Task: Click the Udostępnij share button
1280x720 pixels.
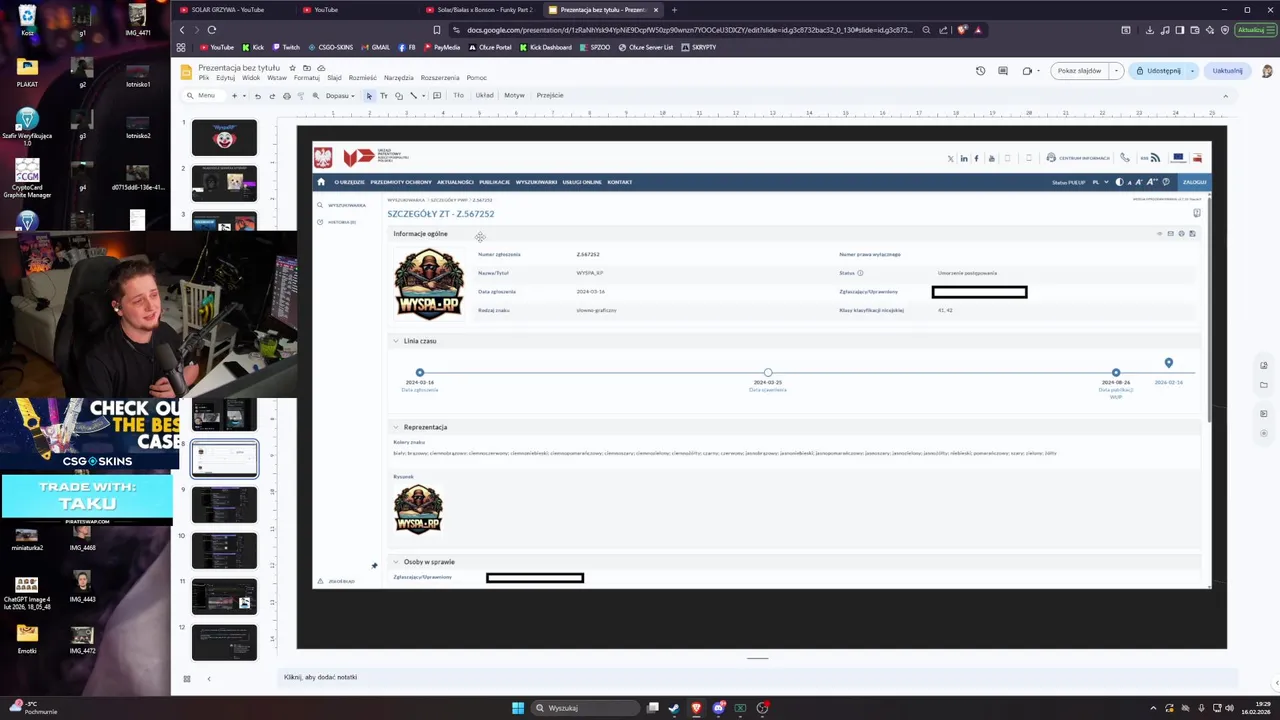Action: coord(1158,71)
